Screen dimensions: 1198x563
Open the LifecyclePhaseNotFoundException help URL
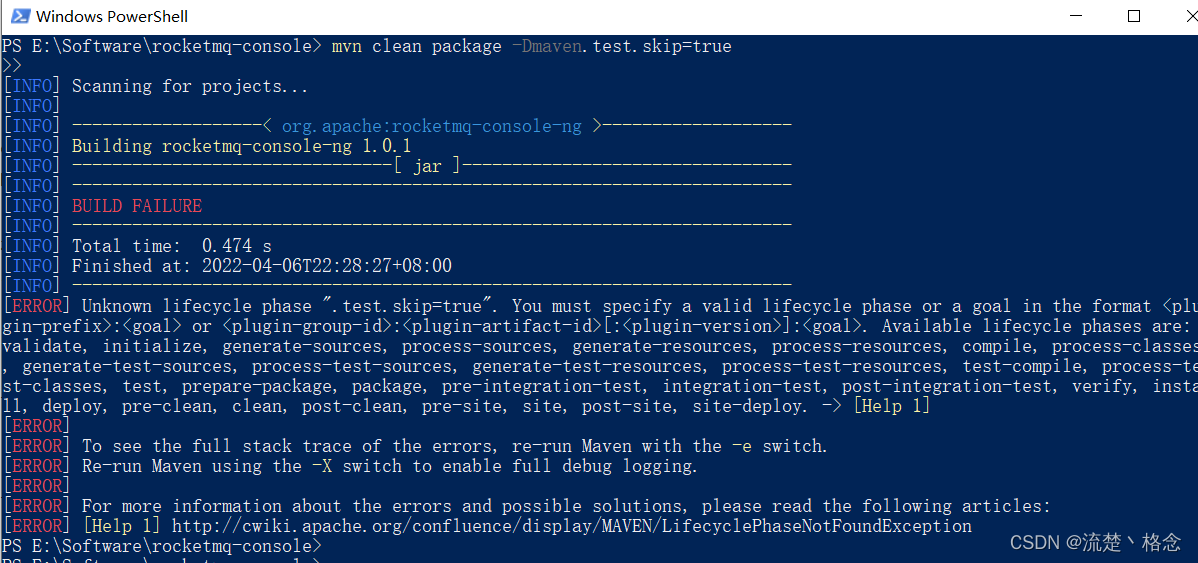click(x=571, y=526)
